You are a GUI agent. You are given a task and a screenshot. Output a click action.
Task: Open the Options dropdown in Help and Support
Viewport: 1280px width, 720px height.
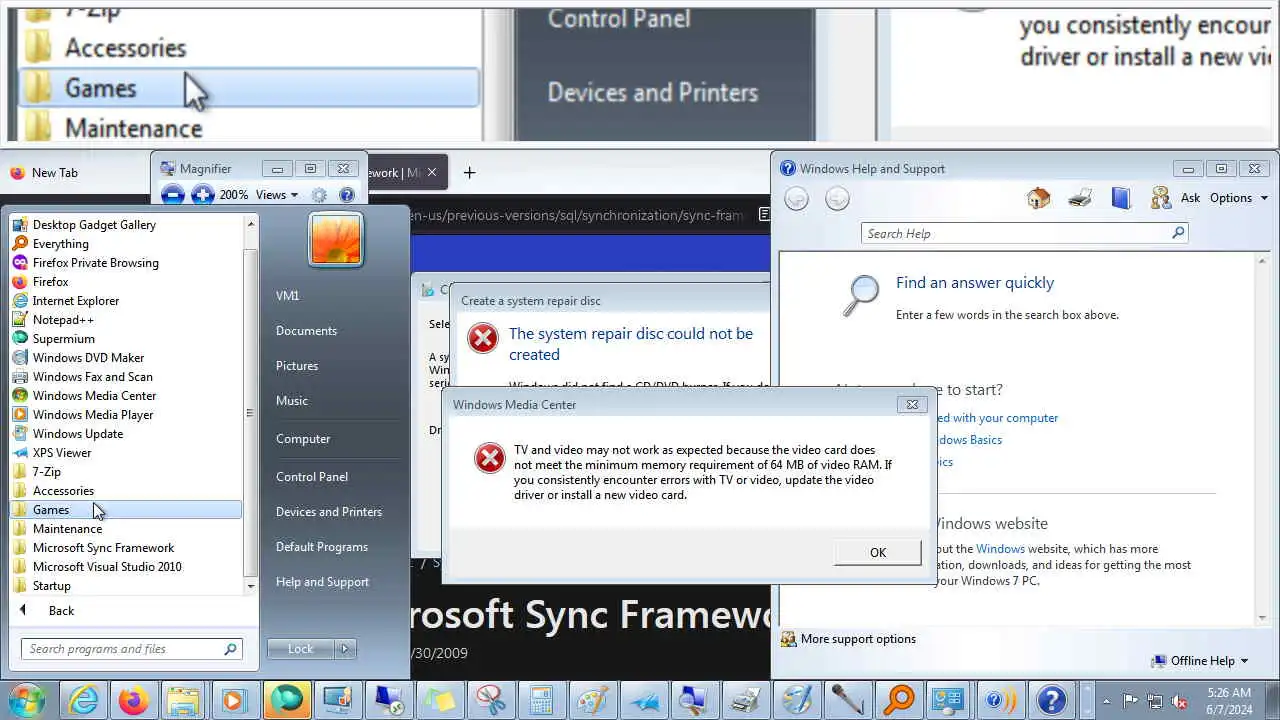pyautogui.click(x=1239, y=198)
